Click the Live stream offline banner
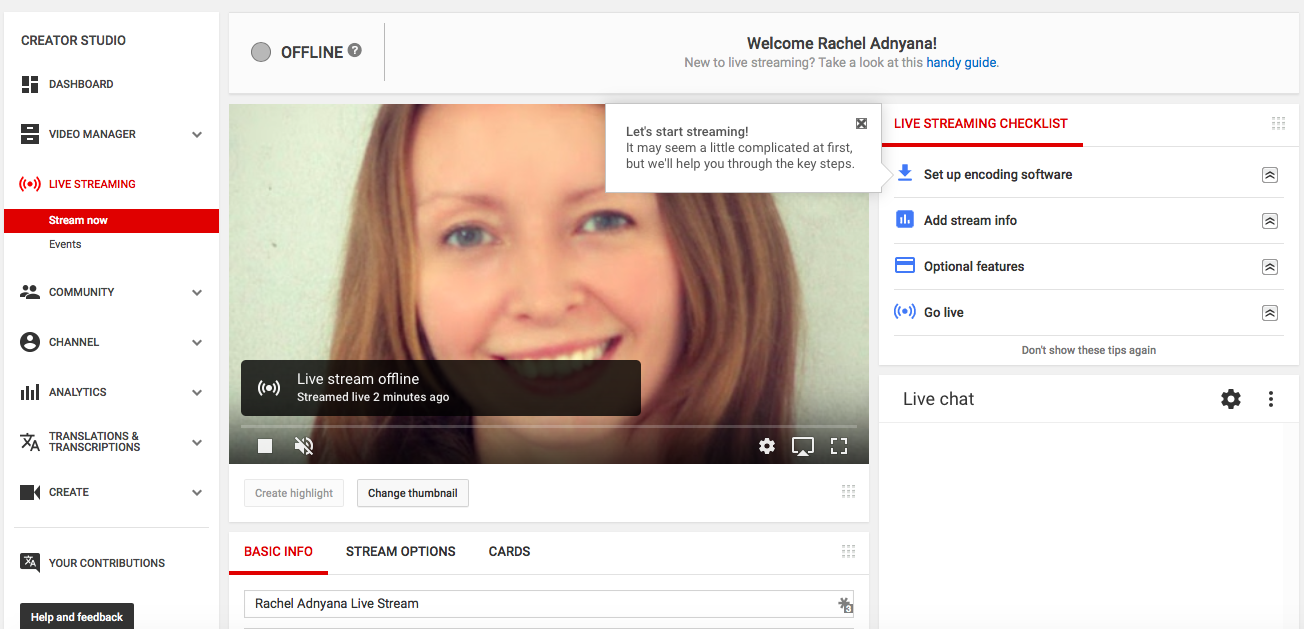The image size is (1304, 629). (x=441, y=388)
